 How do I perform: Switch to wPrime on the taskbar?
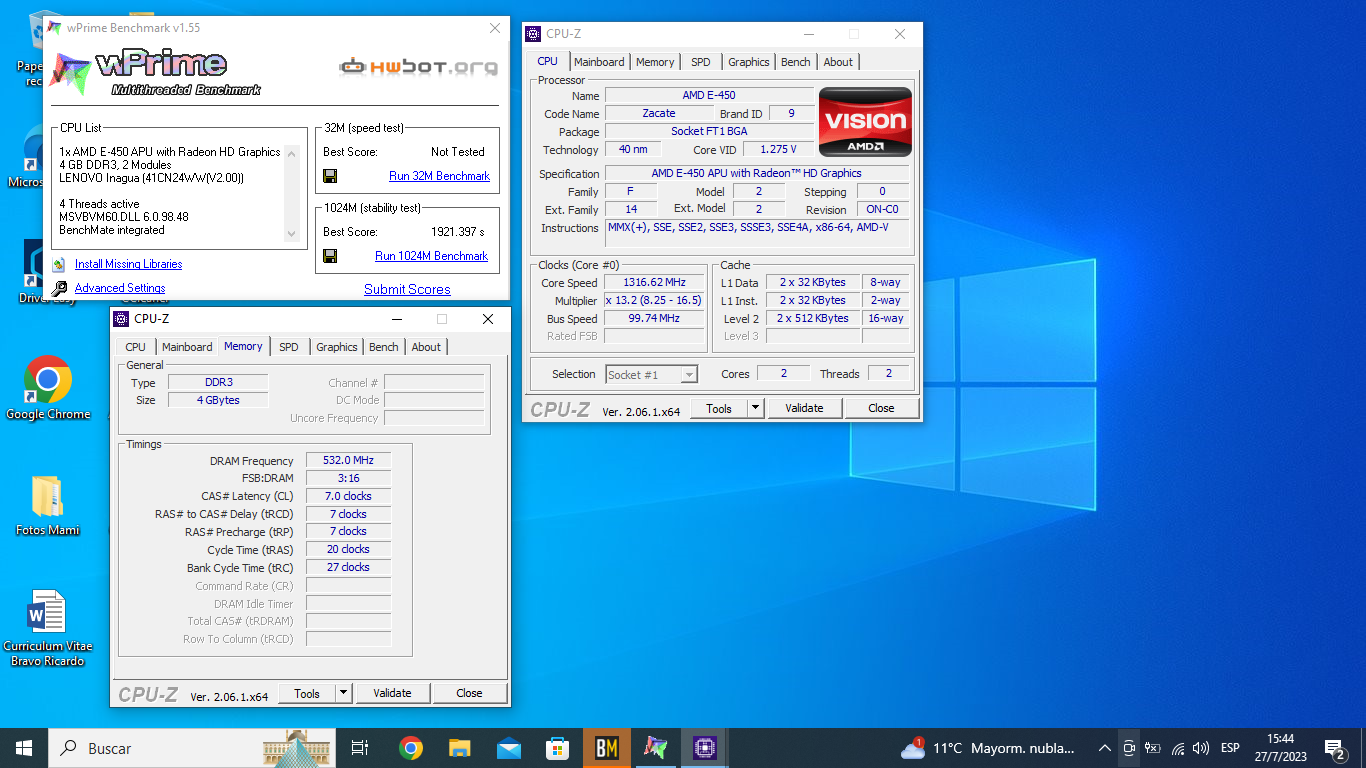coord(656,748)
